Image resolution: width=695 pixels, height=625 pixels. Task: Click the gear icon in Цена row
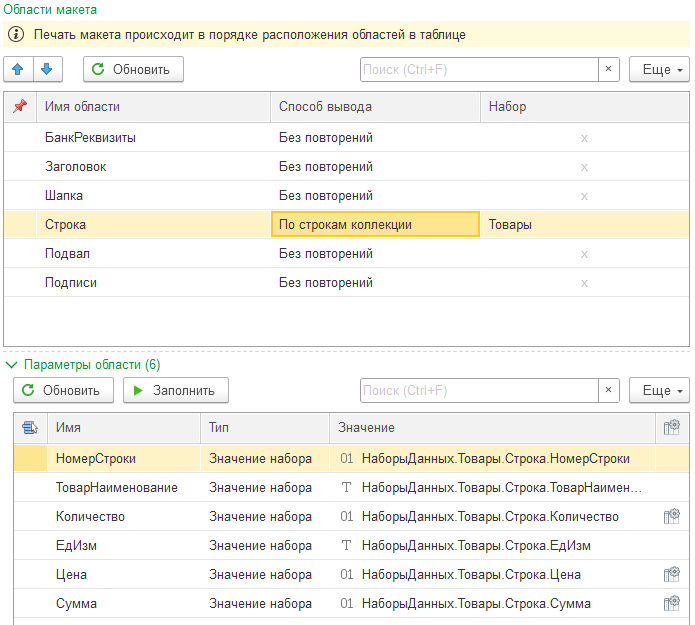(x=671, y=575)
